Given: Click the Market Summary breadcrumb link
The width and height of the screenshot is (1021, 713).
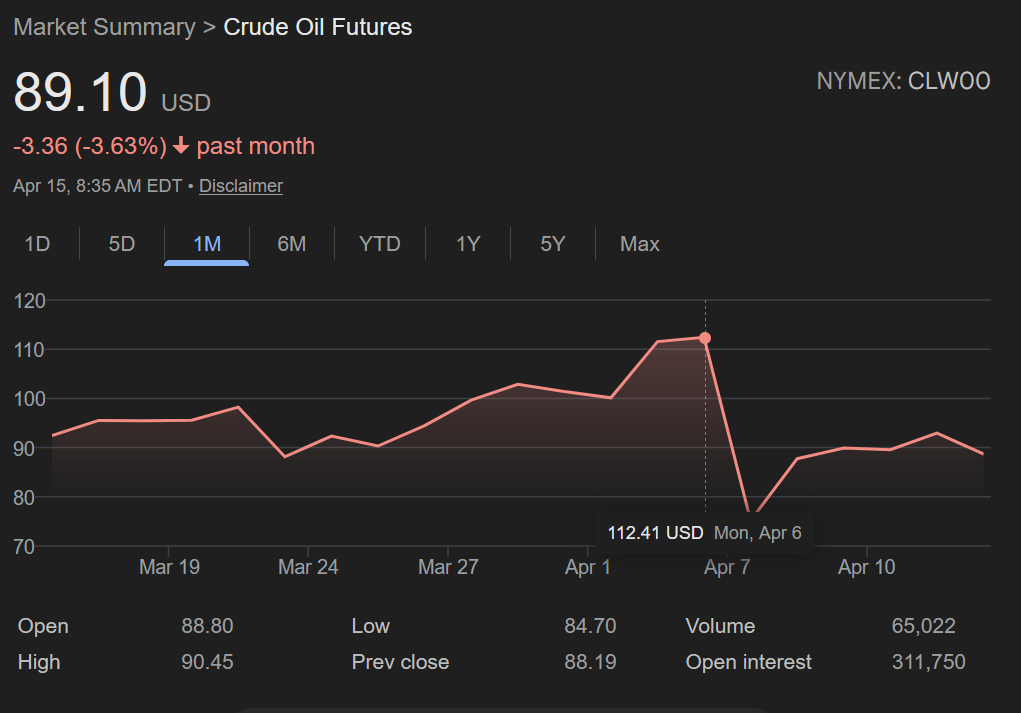Looking at the screenshot, I should tap(104, 27).
